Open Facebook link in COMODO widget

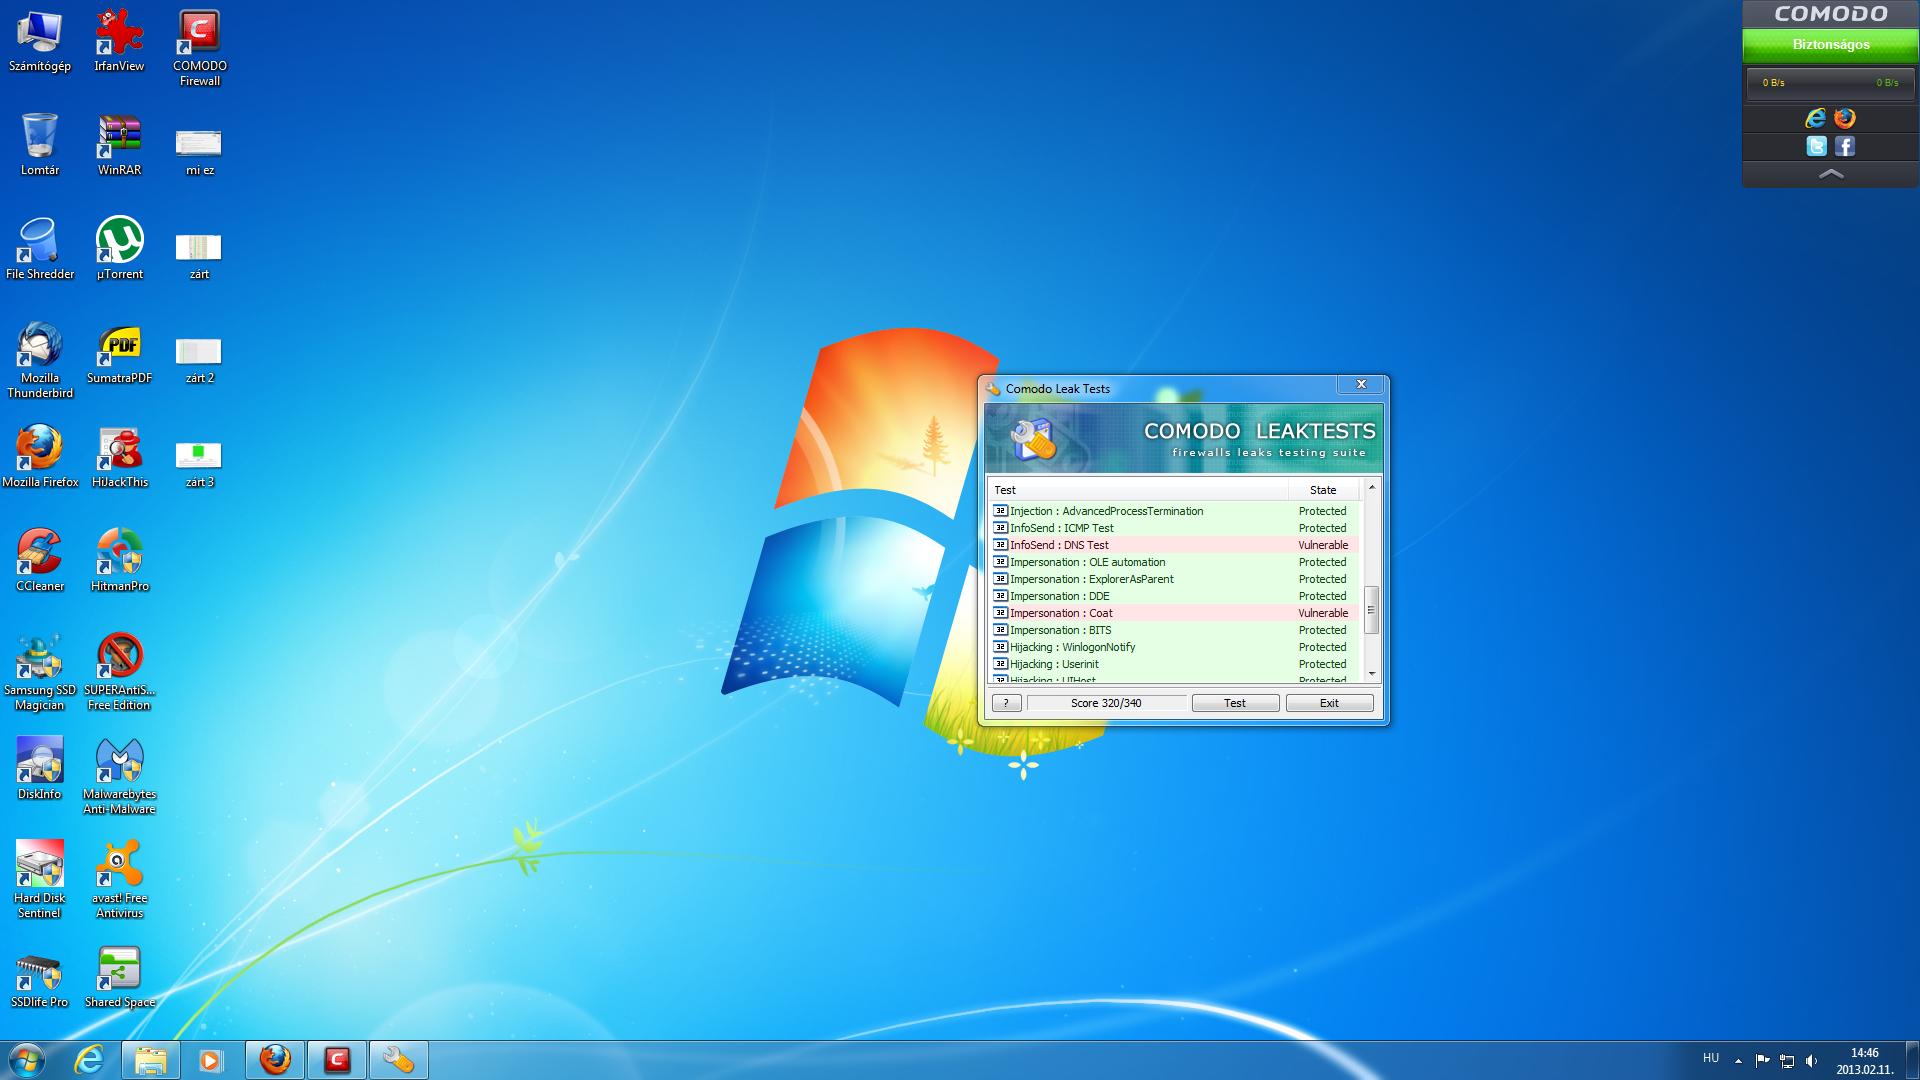(1845, 146)
